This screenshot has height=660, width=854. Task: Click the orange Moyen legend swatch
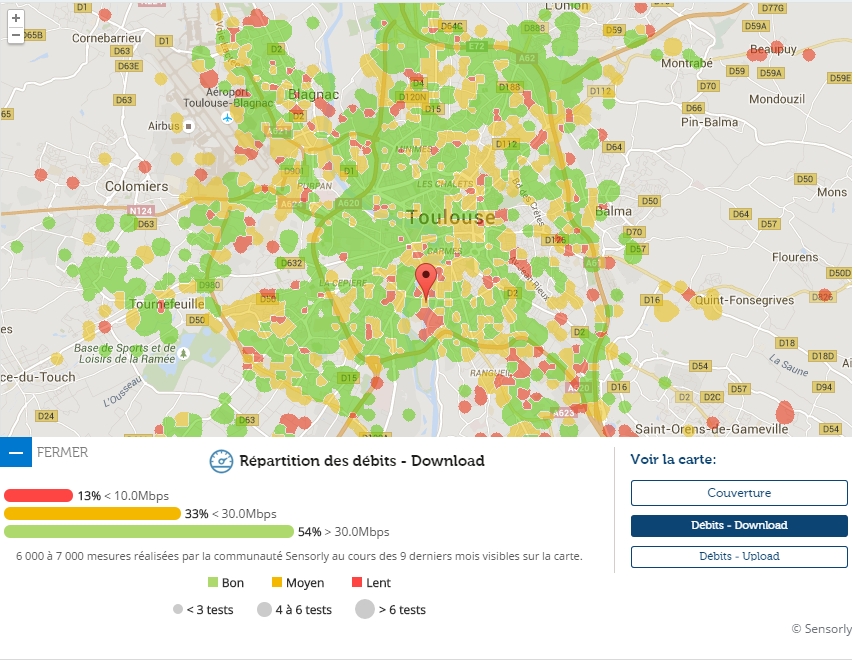277,583
